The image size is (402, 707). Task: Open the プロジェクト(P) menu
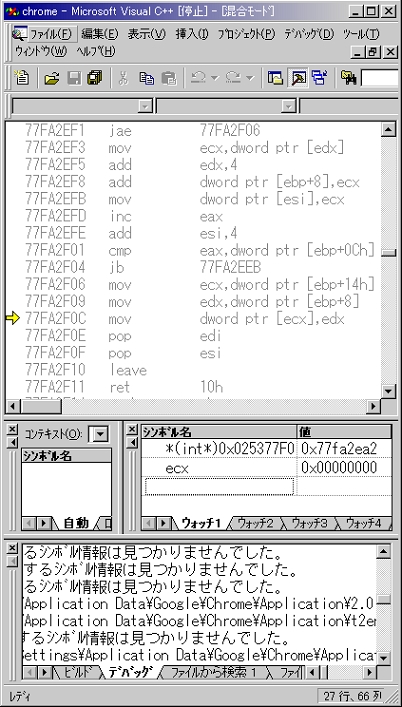click(x=246, y=34)
